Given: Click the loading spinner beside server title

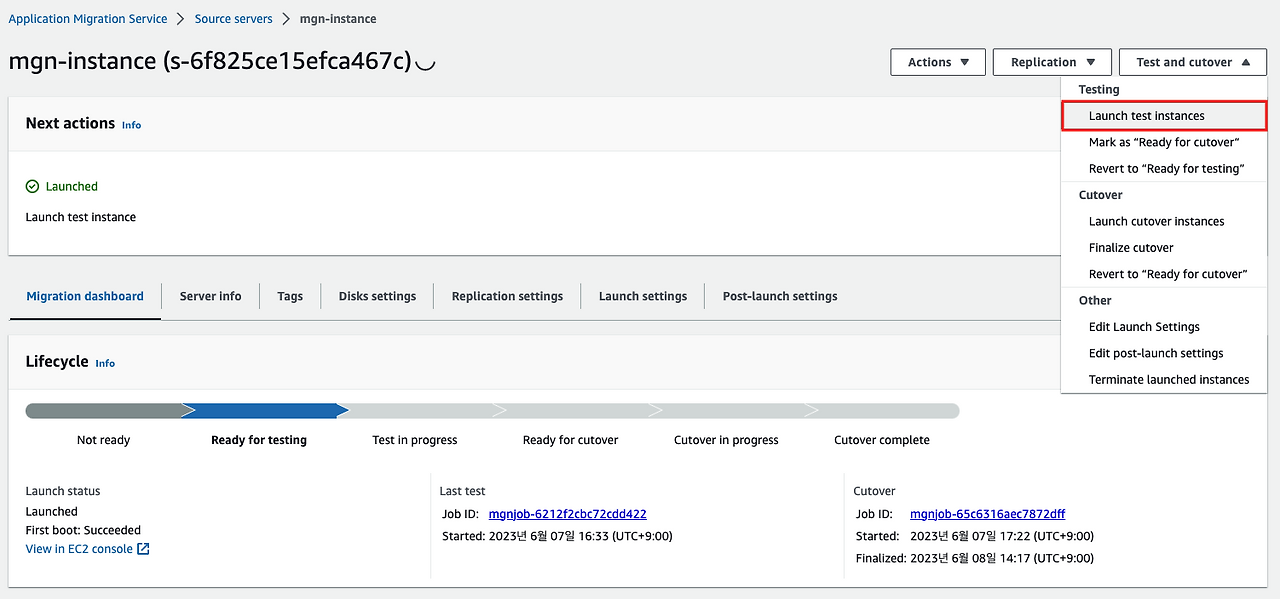Looking at the screenshot, I should click(x=425, y=62).
